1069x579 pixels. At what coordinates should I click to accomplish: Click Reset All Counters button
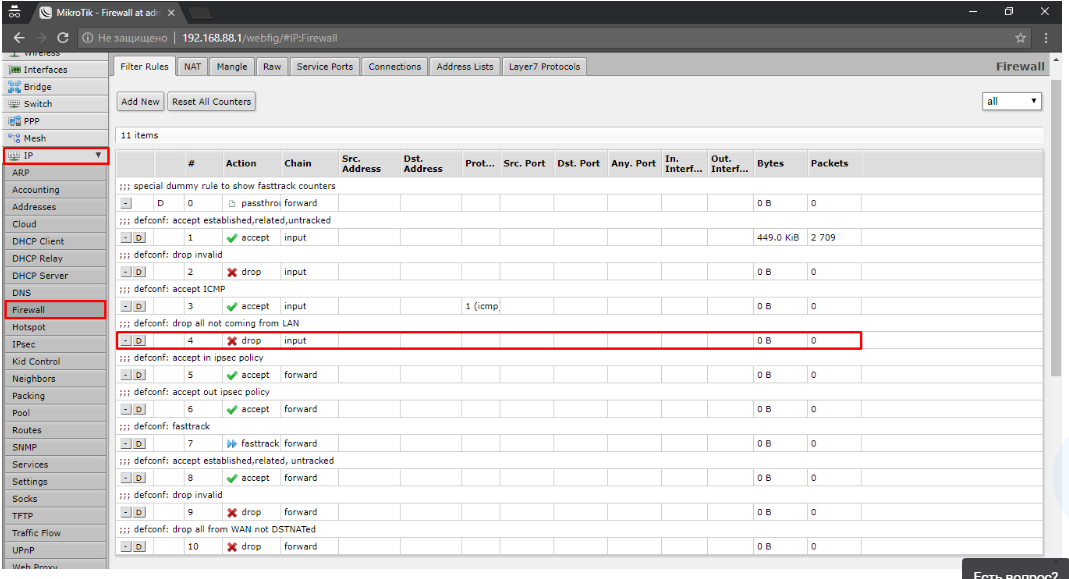click(211, 102)
